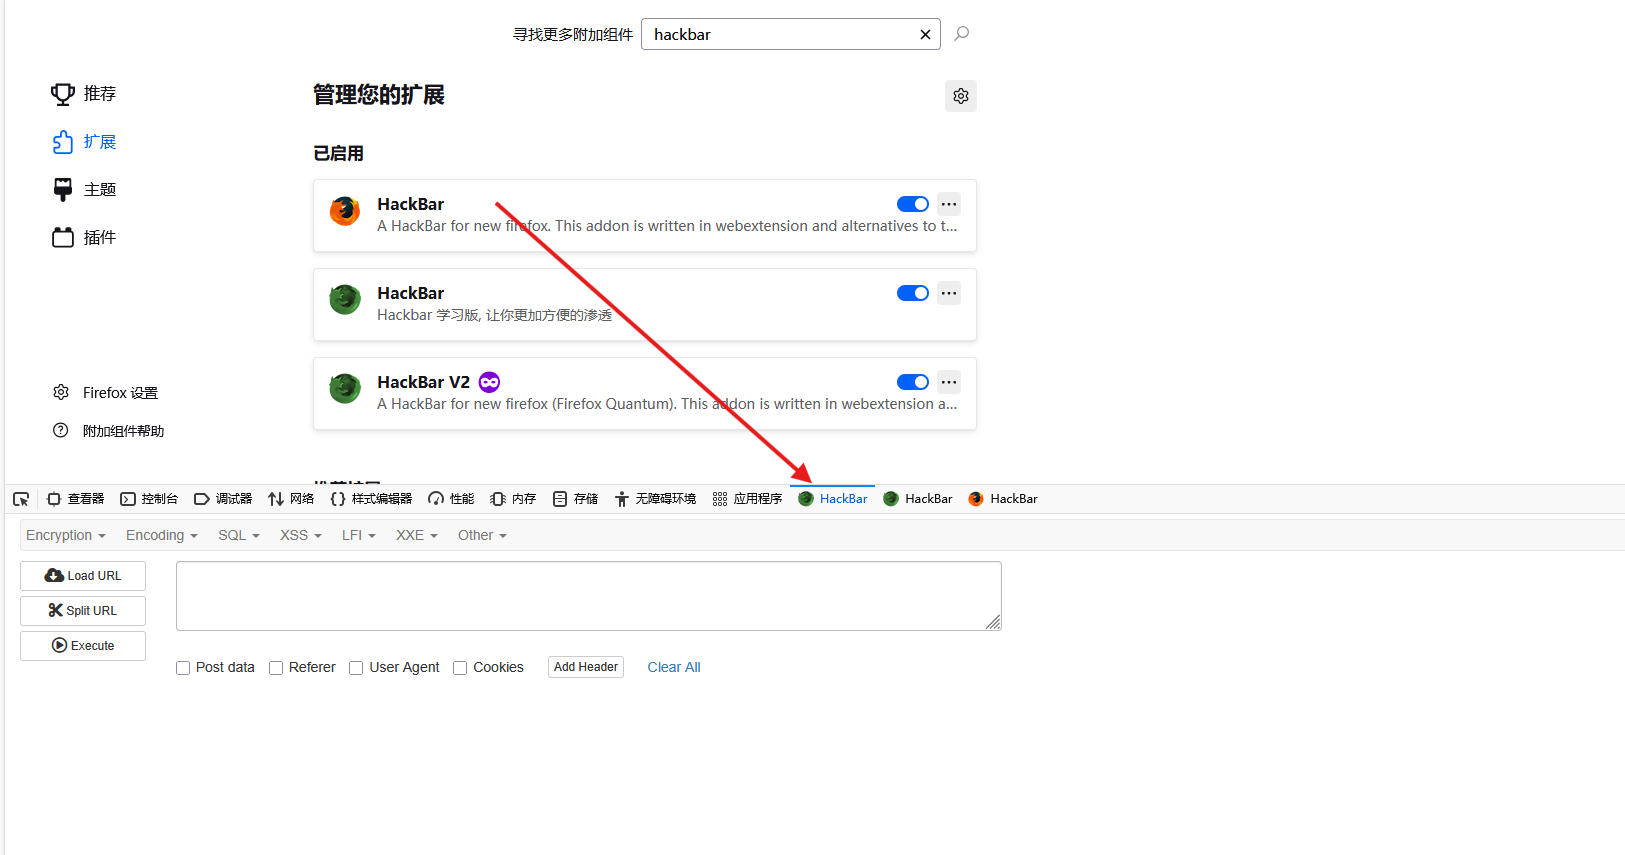Open add-ons help question mark icon
The image size is (1625, 855).
coord(61,430)
